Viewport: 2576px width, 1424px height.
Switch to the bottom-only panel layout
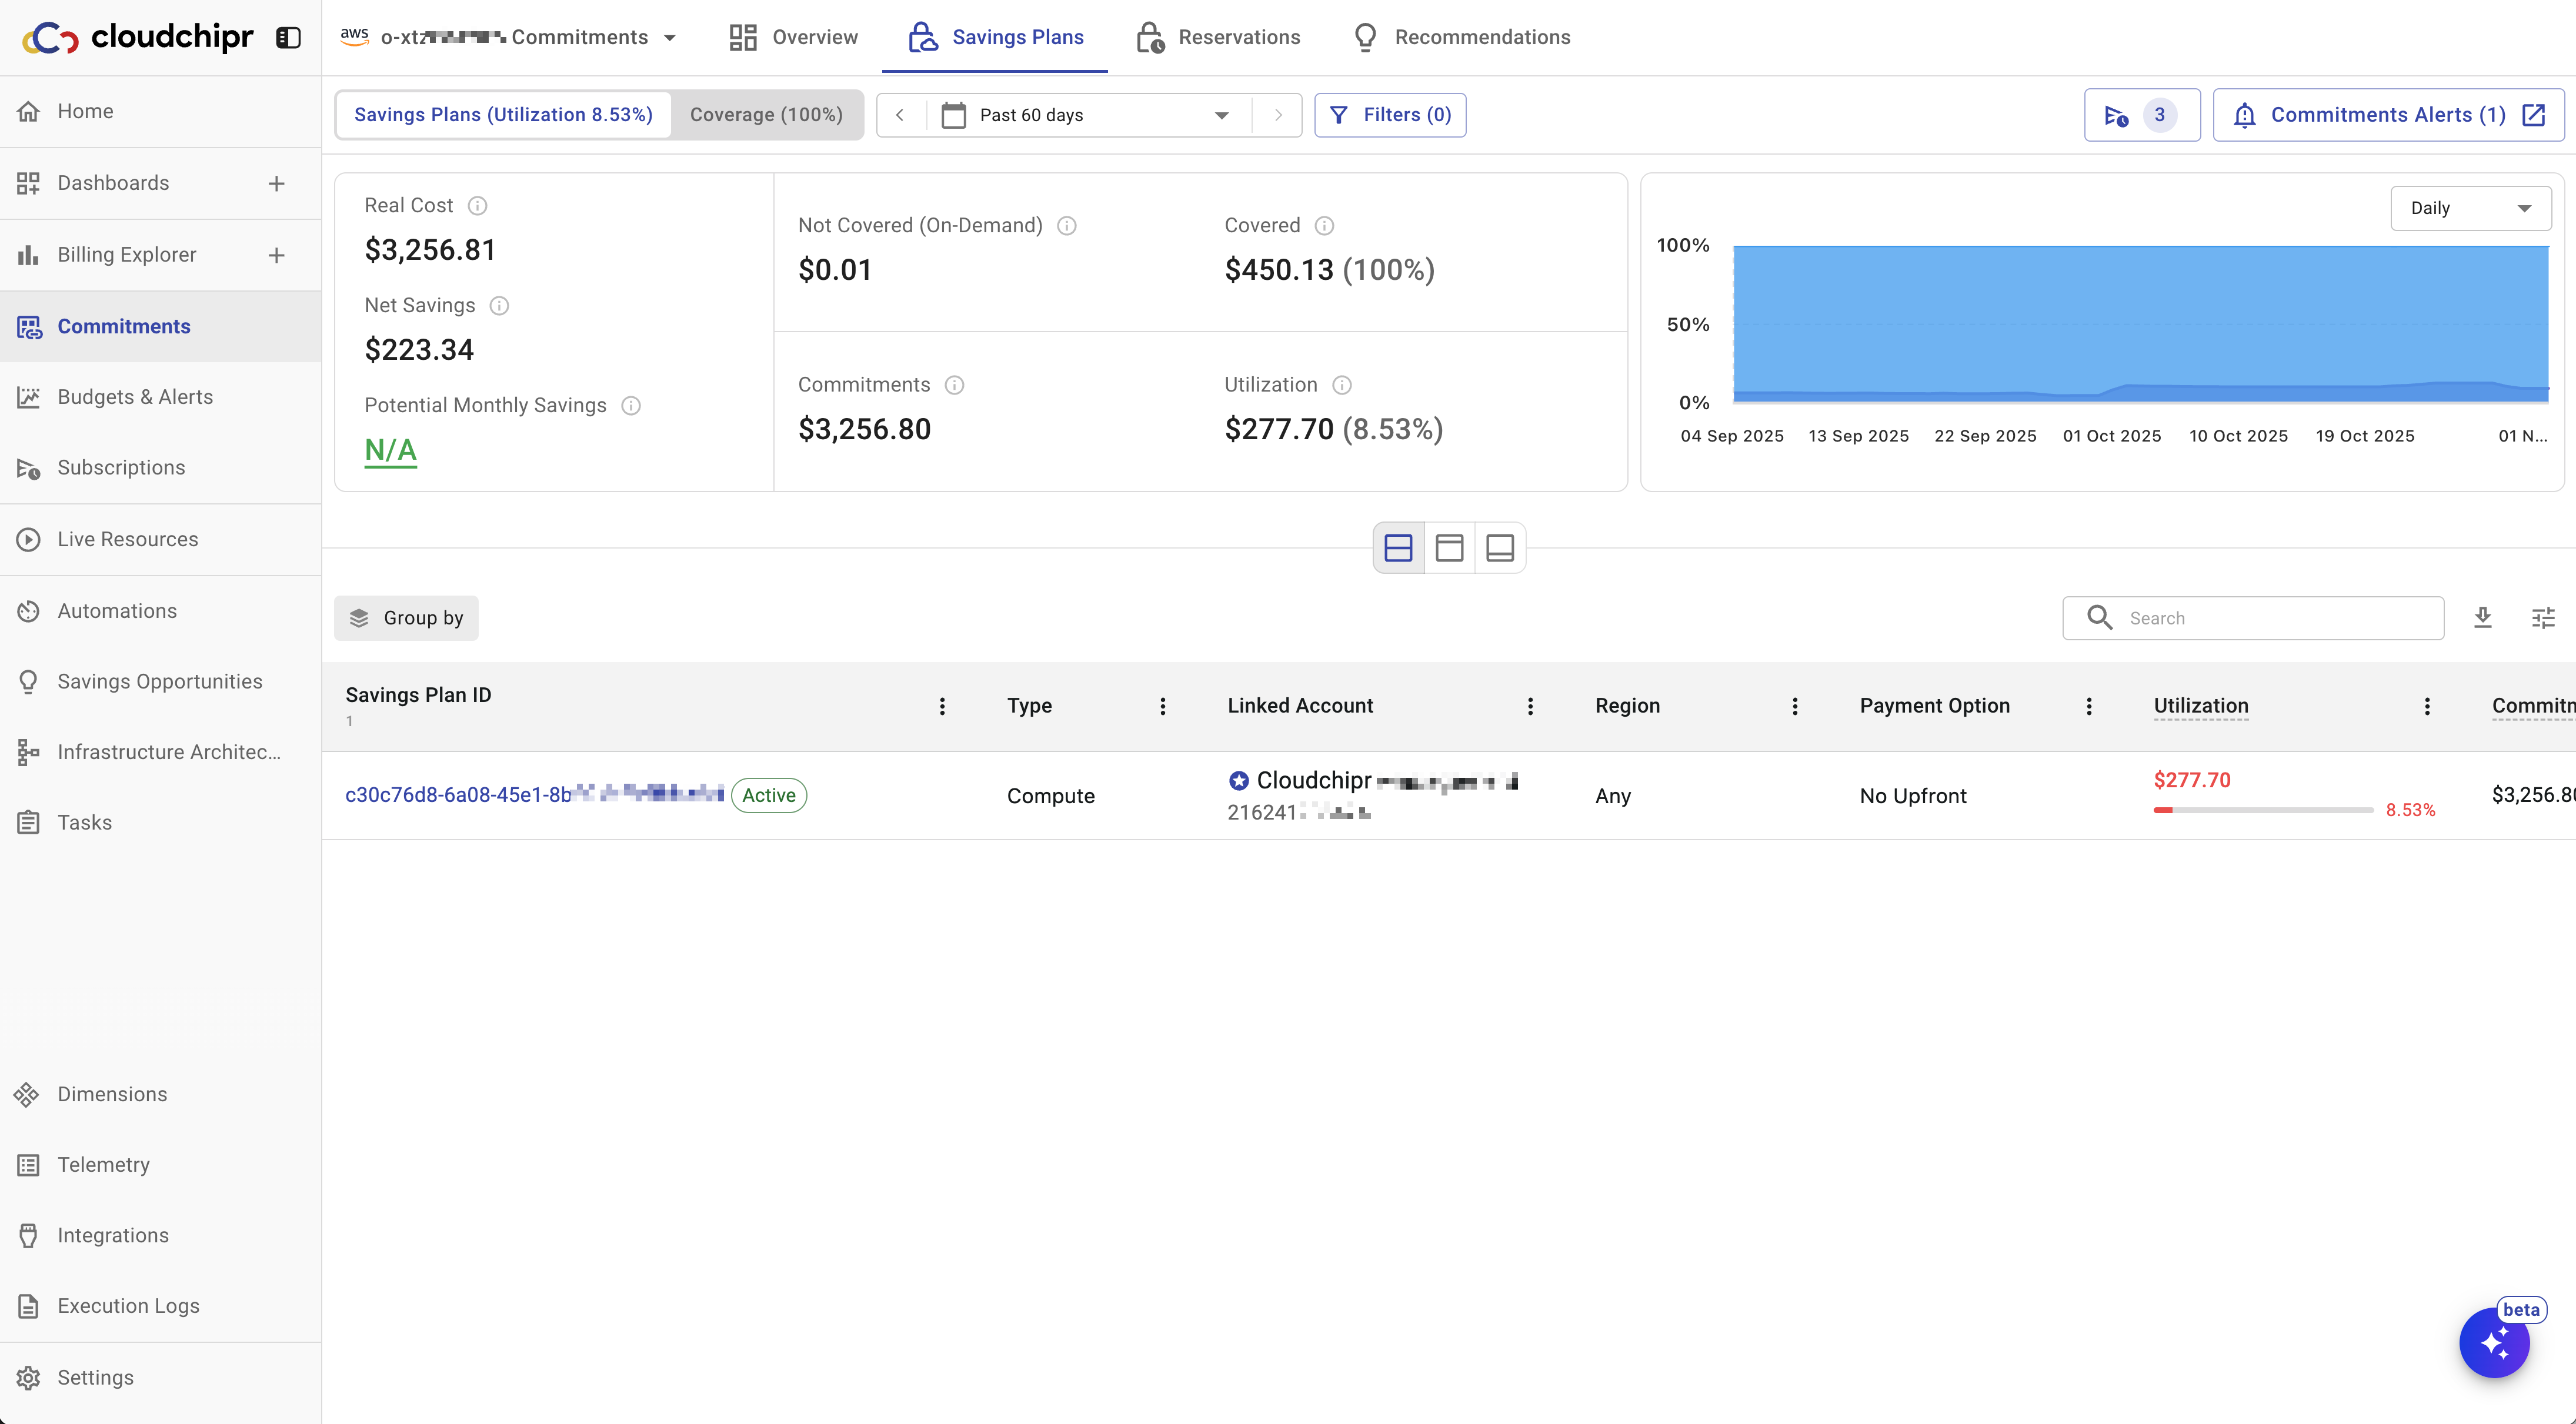tap(1500, 548)
